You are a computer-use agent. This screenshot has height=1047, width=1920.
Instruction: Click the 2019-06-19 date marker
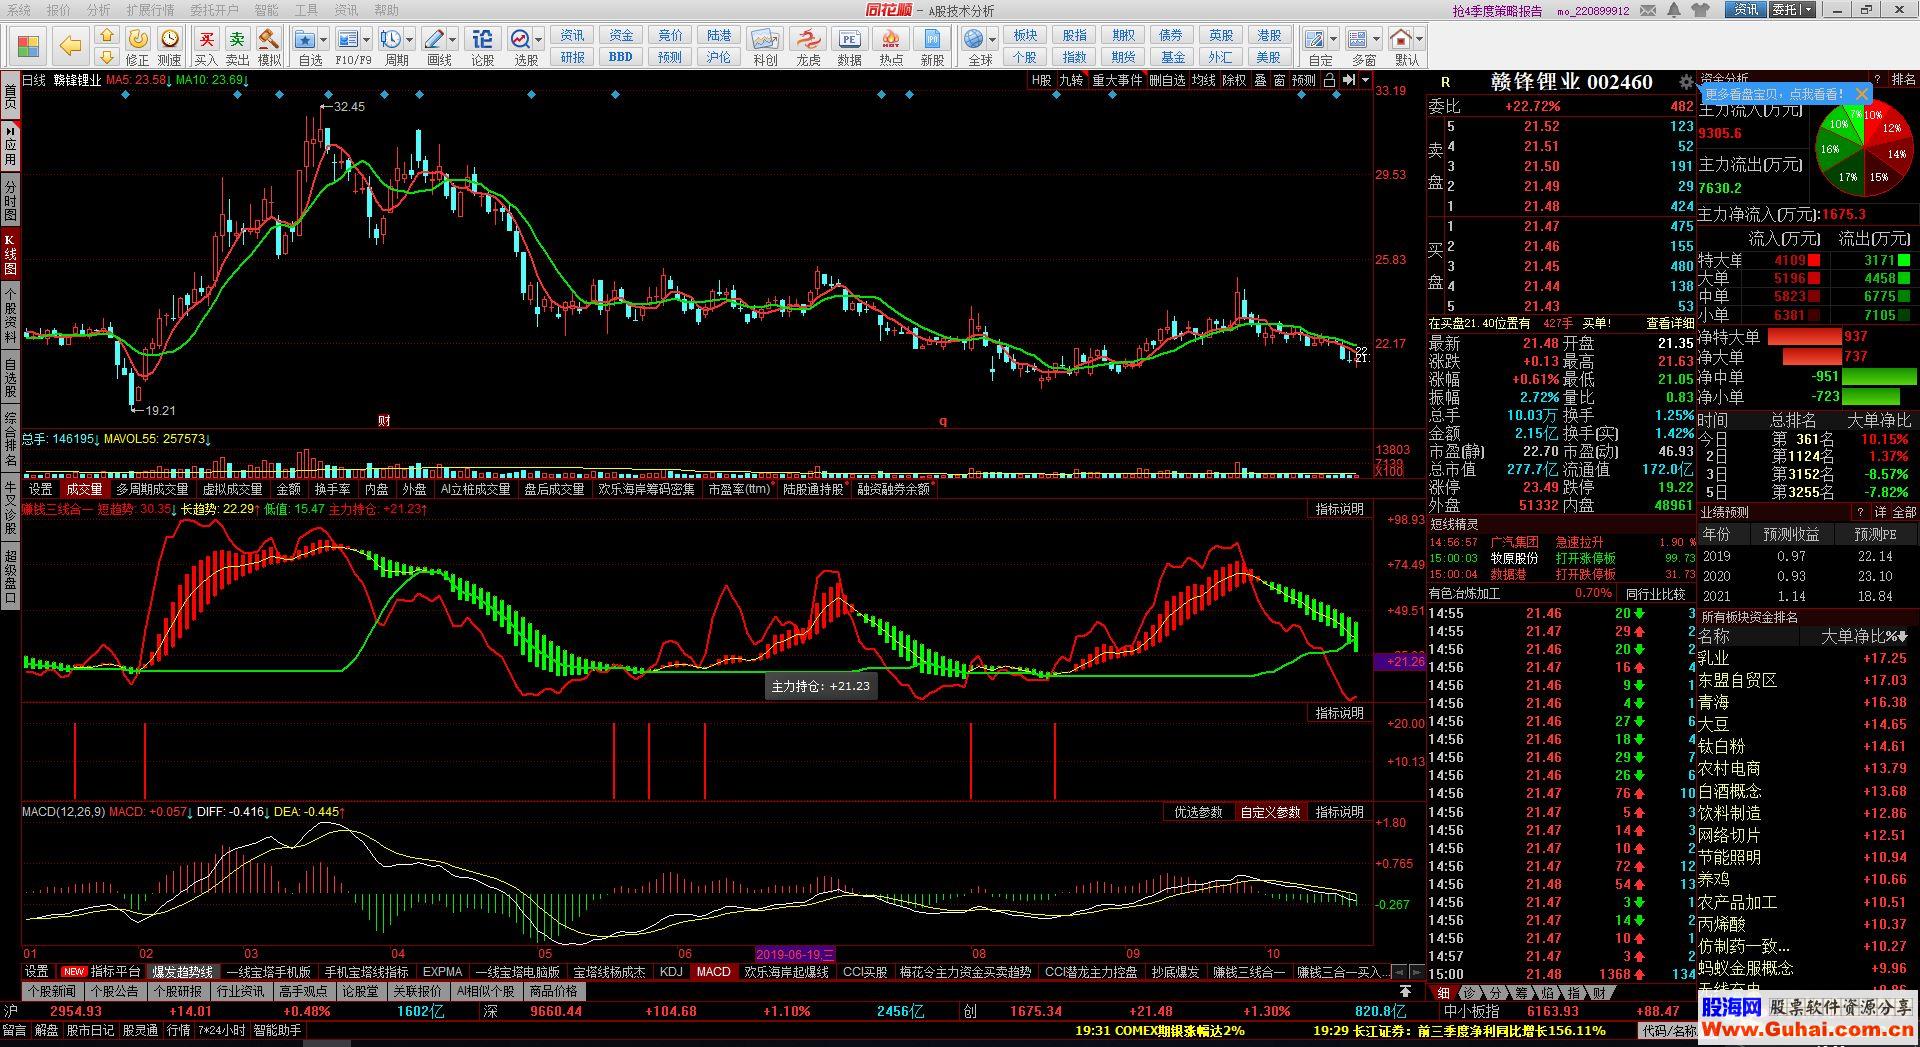pos(795,954)
